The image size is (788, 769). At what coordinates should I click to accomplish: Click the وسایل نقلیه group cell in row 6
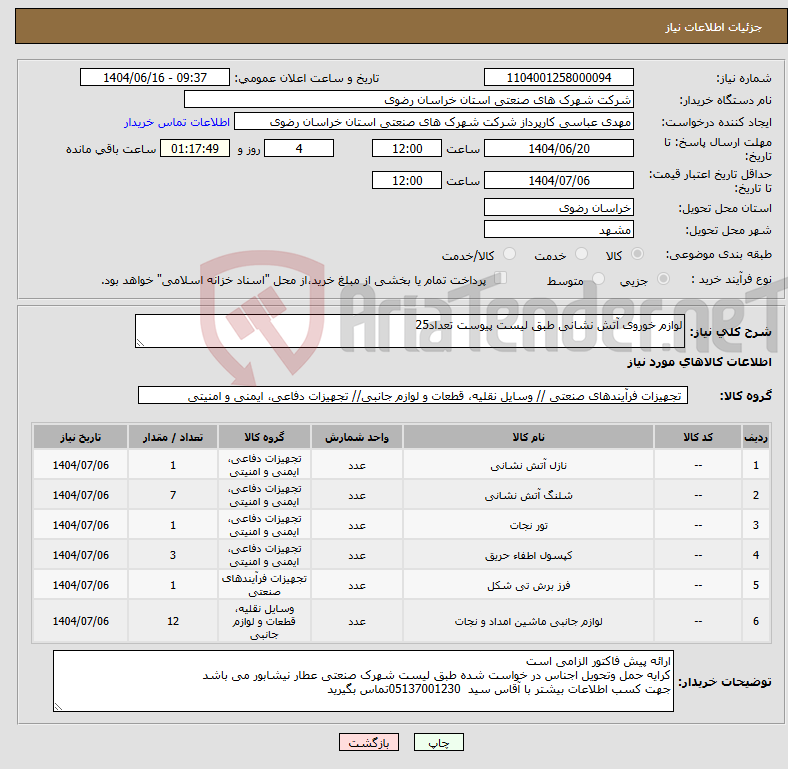[264, 622]
